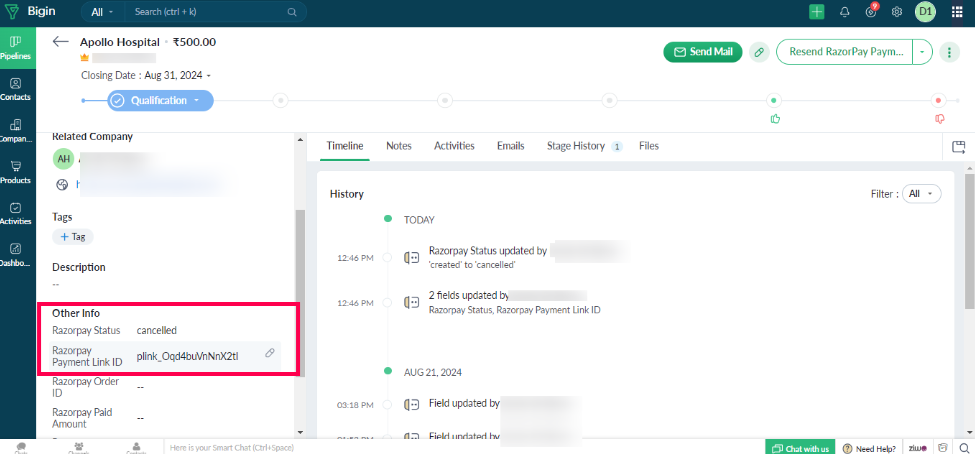Click the pencil edit icon for Payment Link ID
The width and height of the screenshot is (975, 454).
pos(270,353)
